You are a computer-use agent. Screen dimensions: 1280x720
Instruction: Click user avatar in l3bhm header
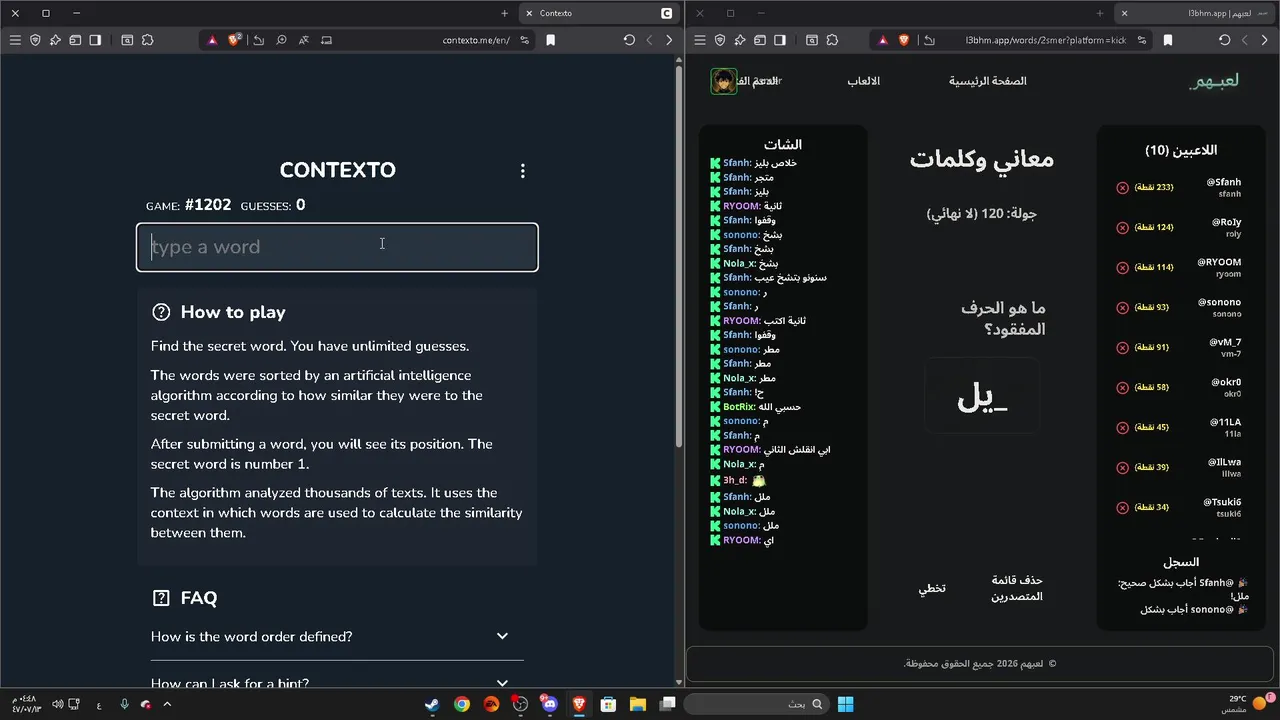[x=723, y=81]
